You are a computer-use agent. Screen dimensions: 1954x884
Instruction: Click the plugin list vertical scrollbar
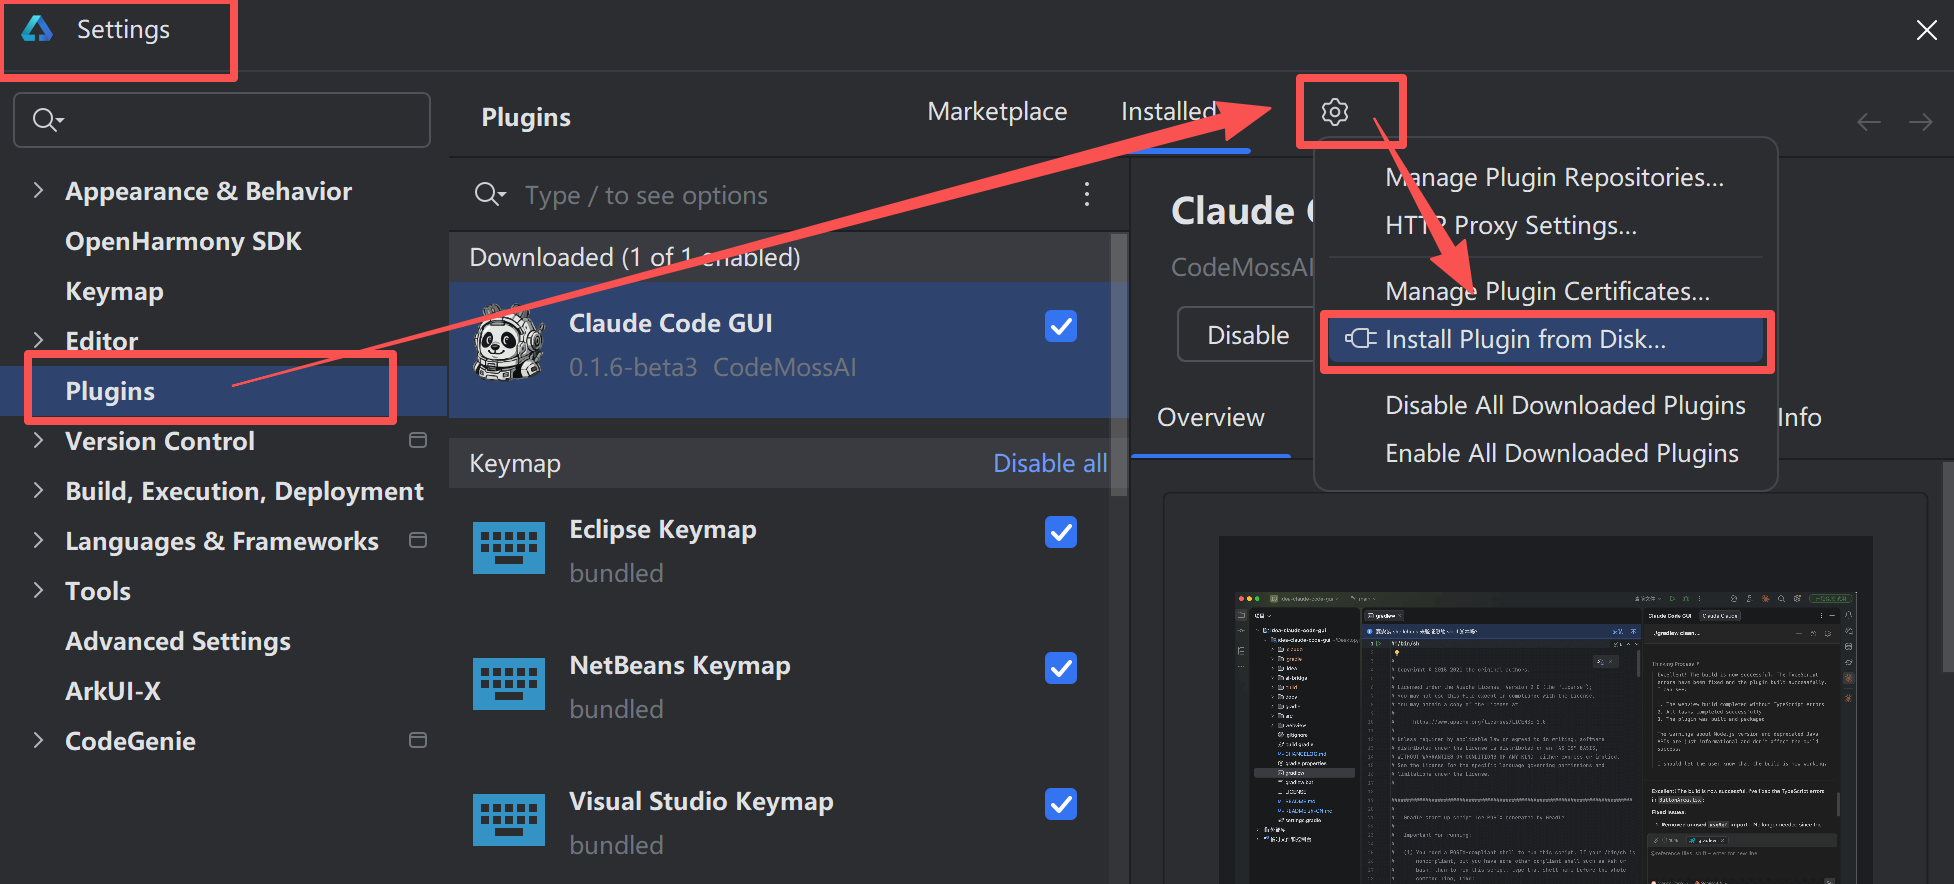click(1118, 365)
